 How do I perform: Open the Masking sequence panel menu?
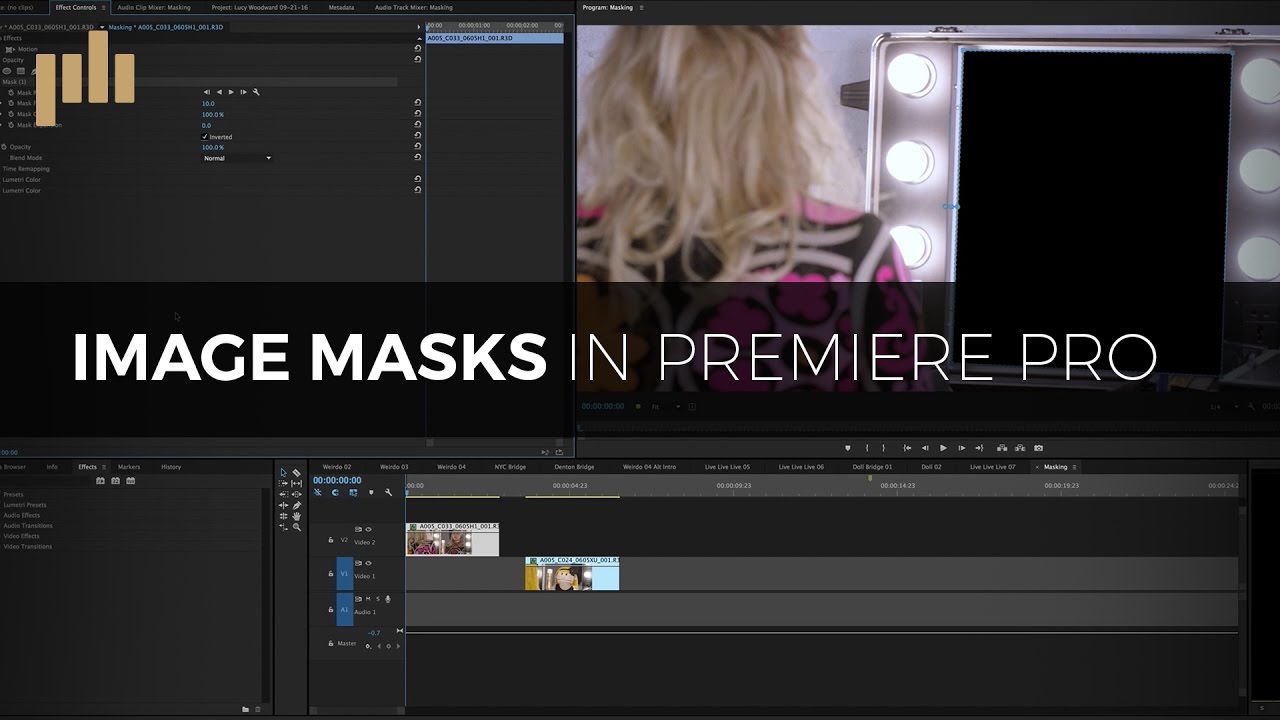[x=1074, y=467]
